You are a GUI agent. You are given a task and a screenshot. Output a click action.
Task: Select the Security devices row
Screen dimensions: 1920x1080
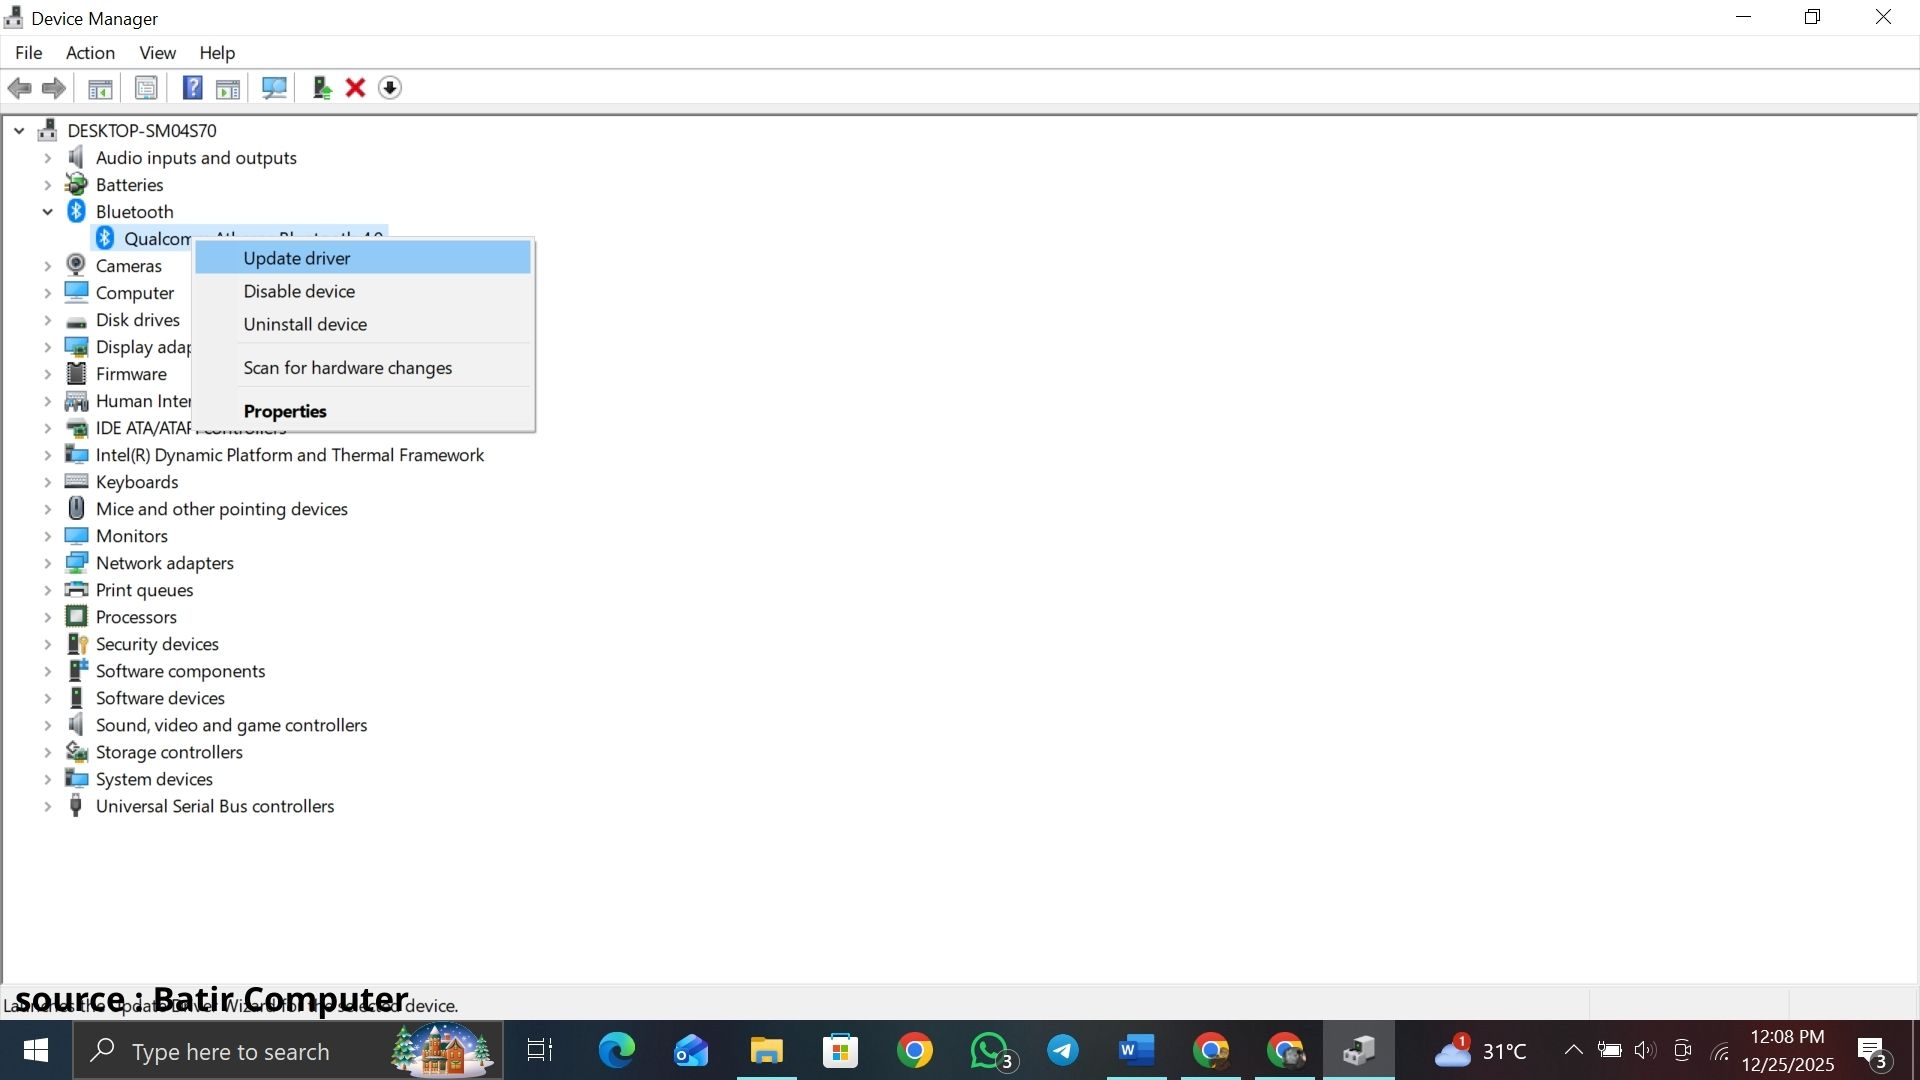157,644
